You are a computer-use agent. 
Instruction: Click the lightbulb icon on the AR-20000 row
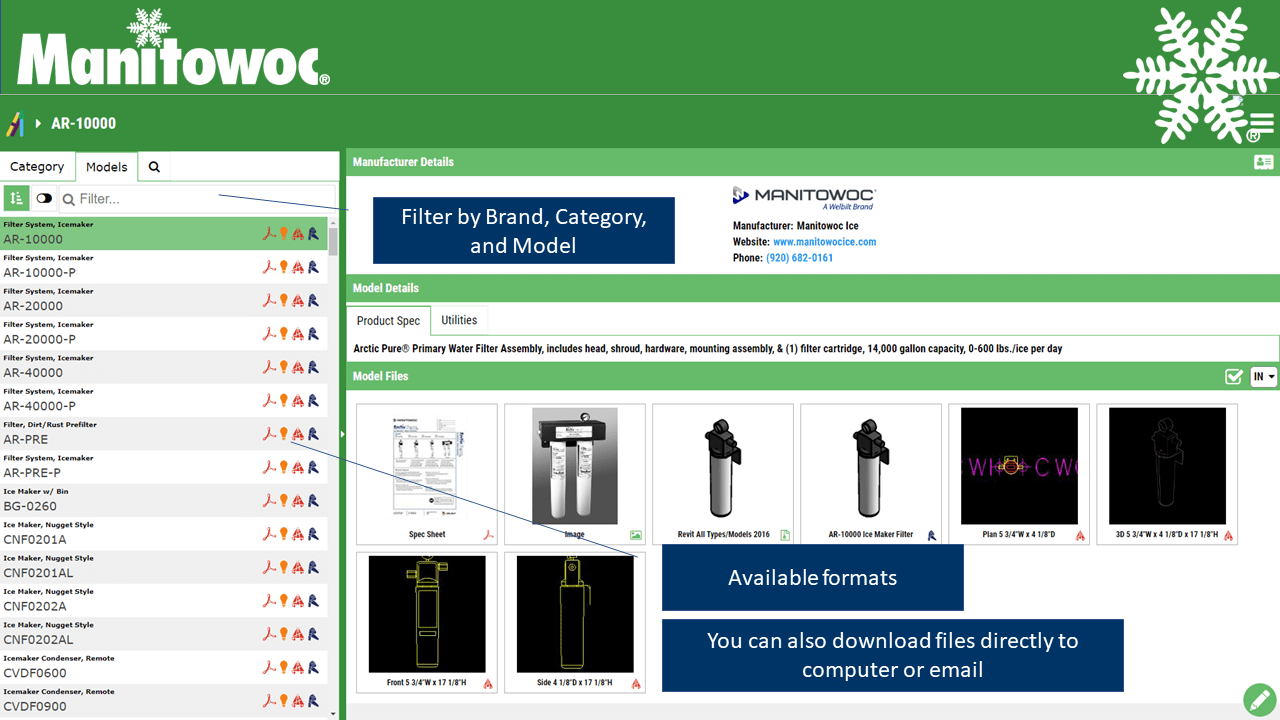point(284,300)
